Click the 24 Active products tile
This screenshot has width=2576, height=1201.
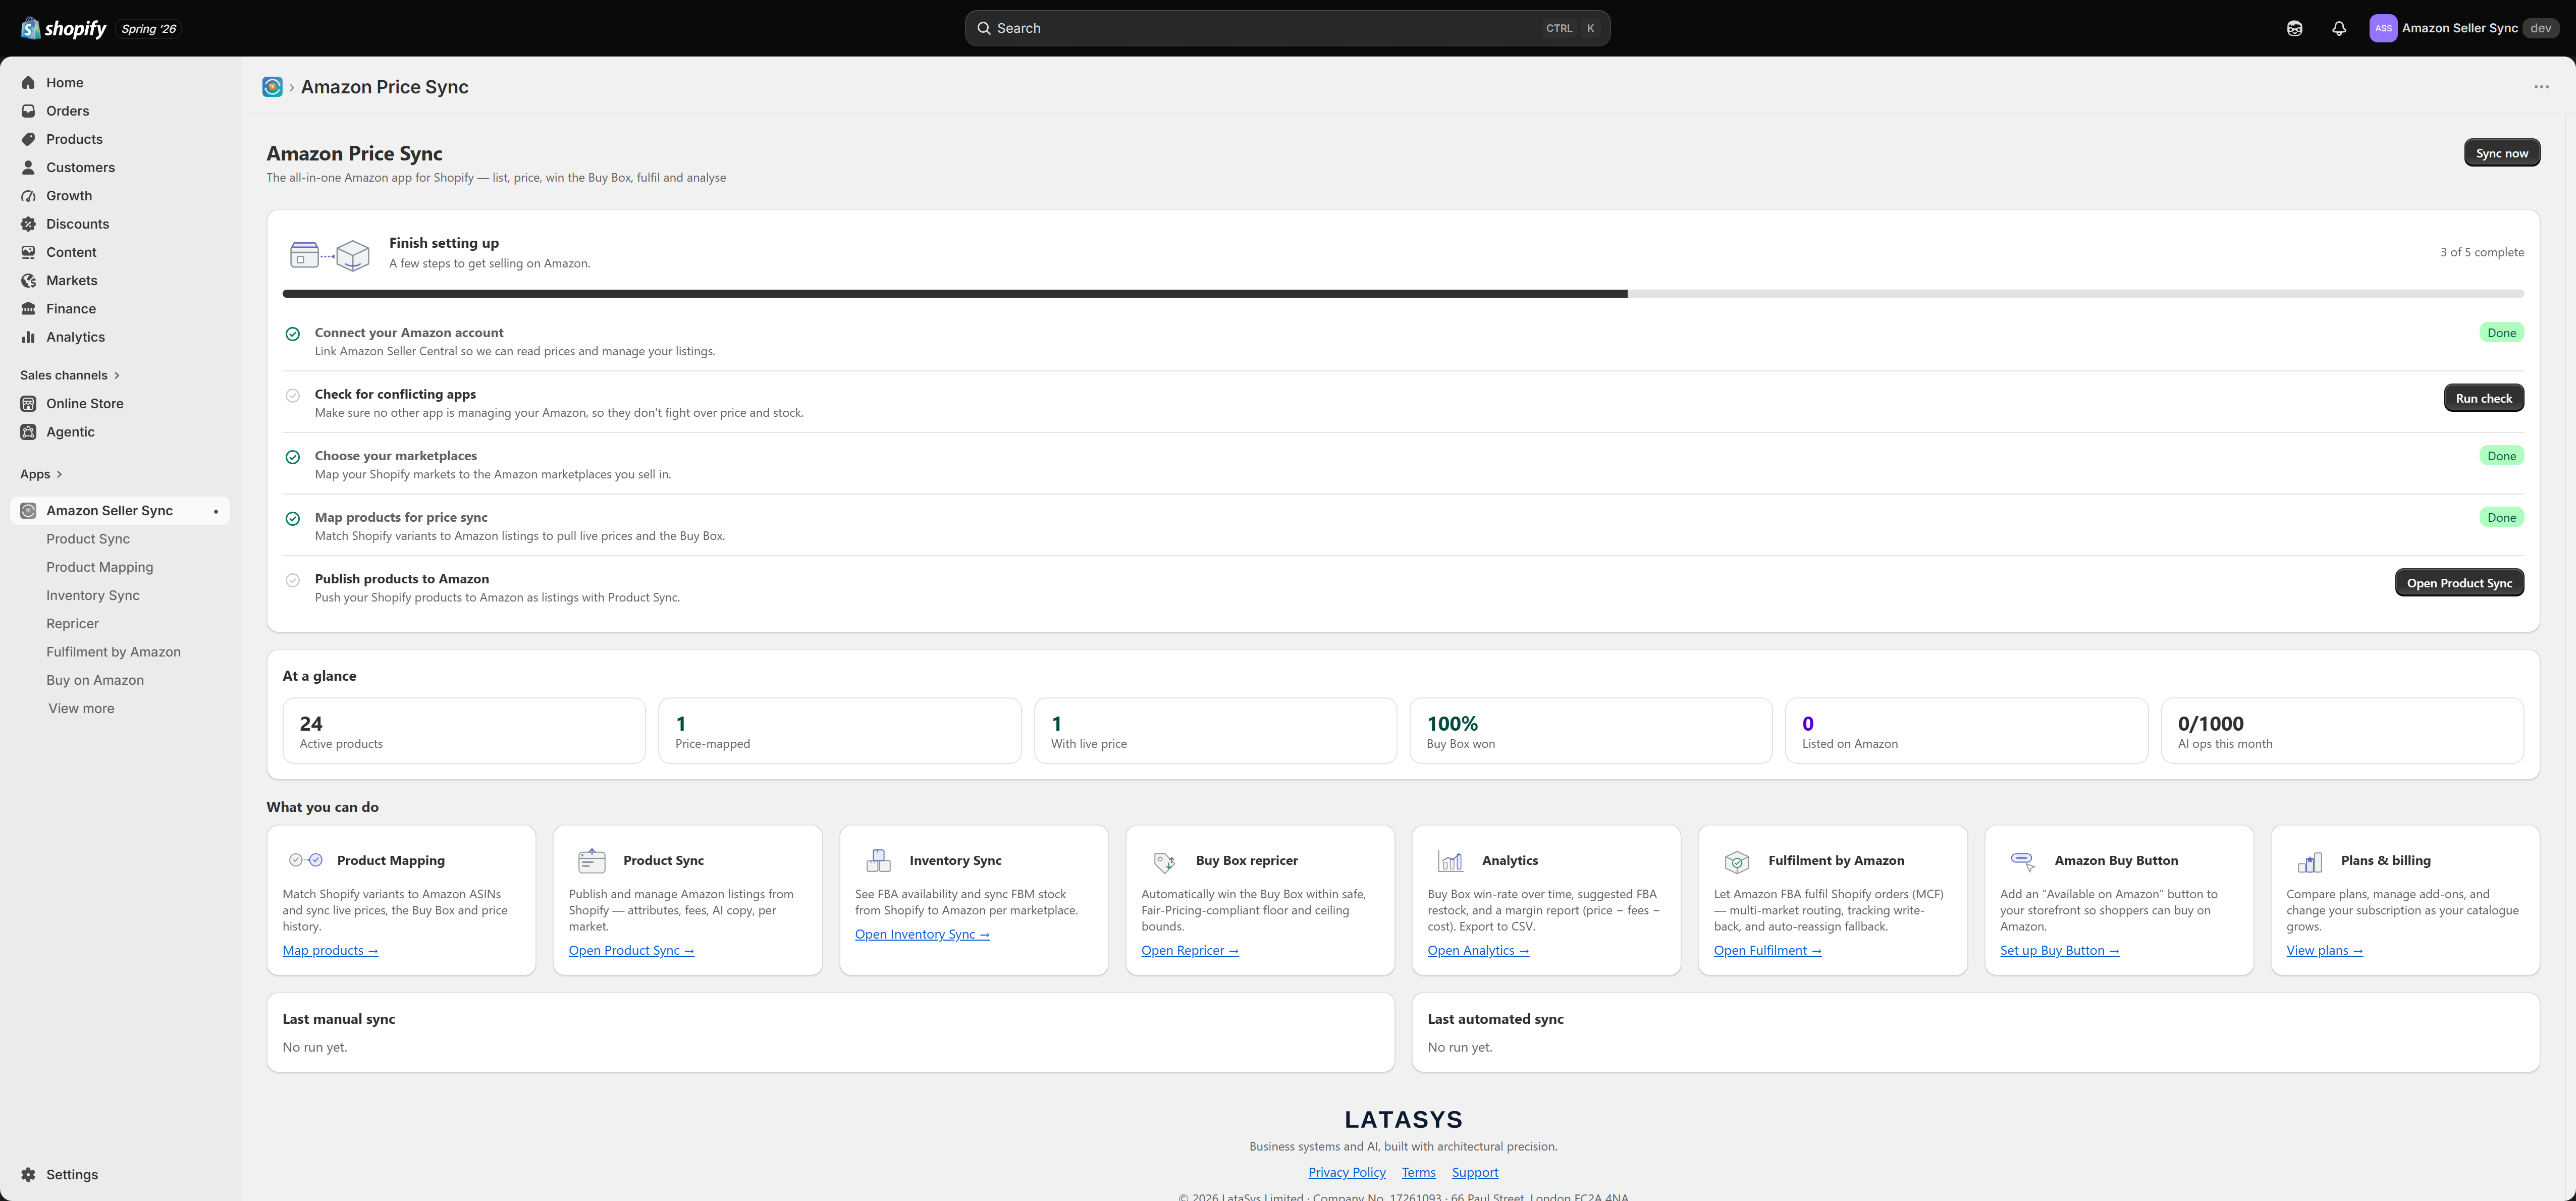[x=464, y=731]
